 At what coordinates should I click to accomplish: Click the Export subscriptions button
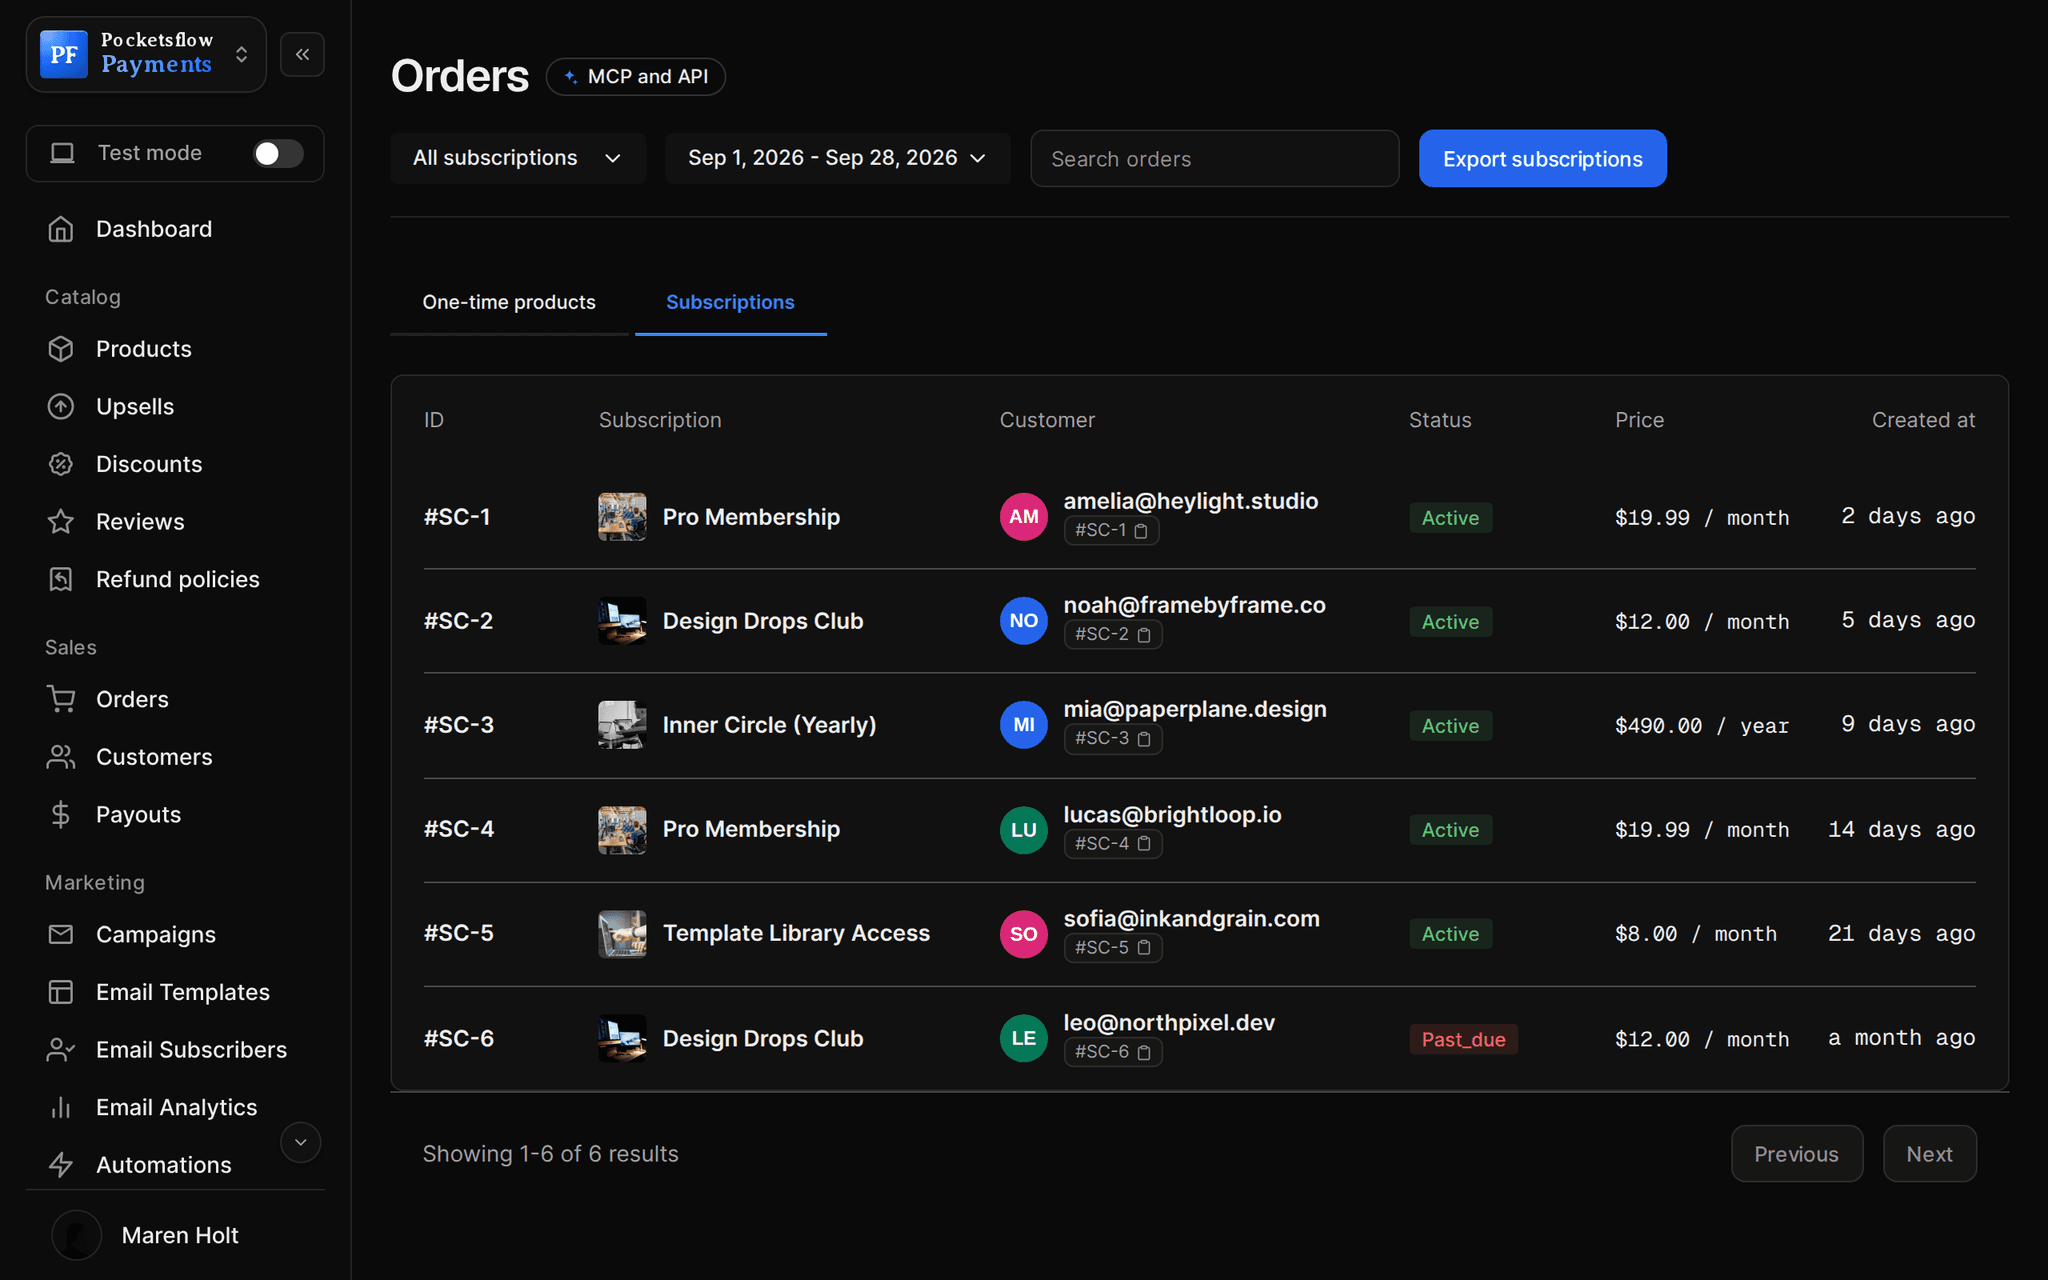click(x=1542, y=158)
